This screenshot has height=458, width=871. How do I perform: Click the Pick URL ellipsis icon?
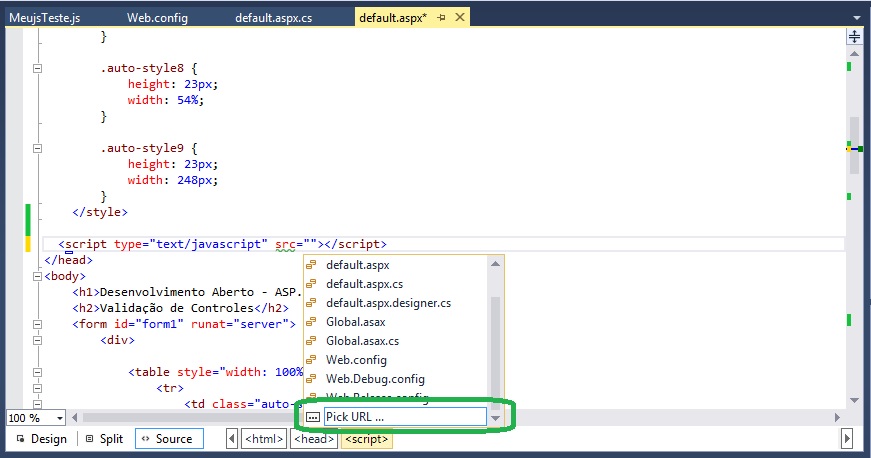tap(312, 416)
